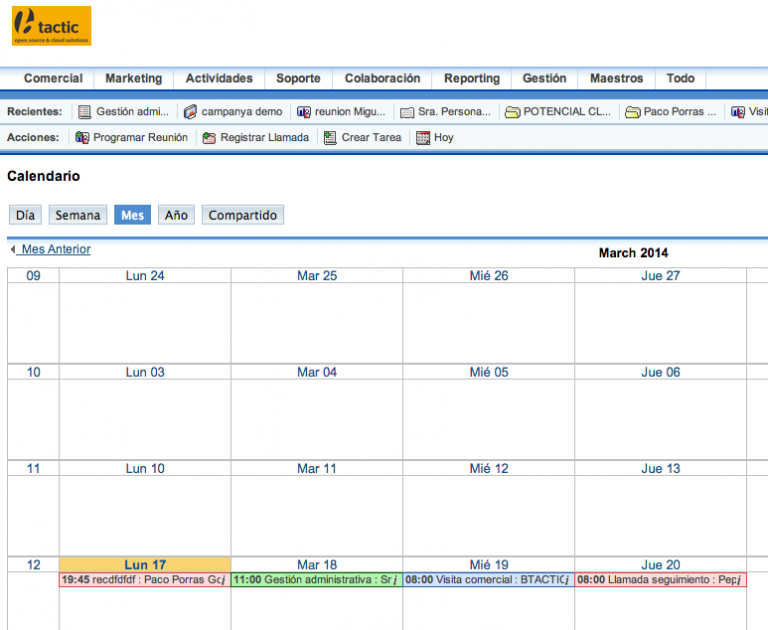The height and width of the screenshot is (630, 768).
Task: Open day Mié 12
Action: [x=489, y=469]
